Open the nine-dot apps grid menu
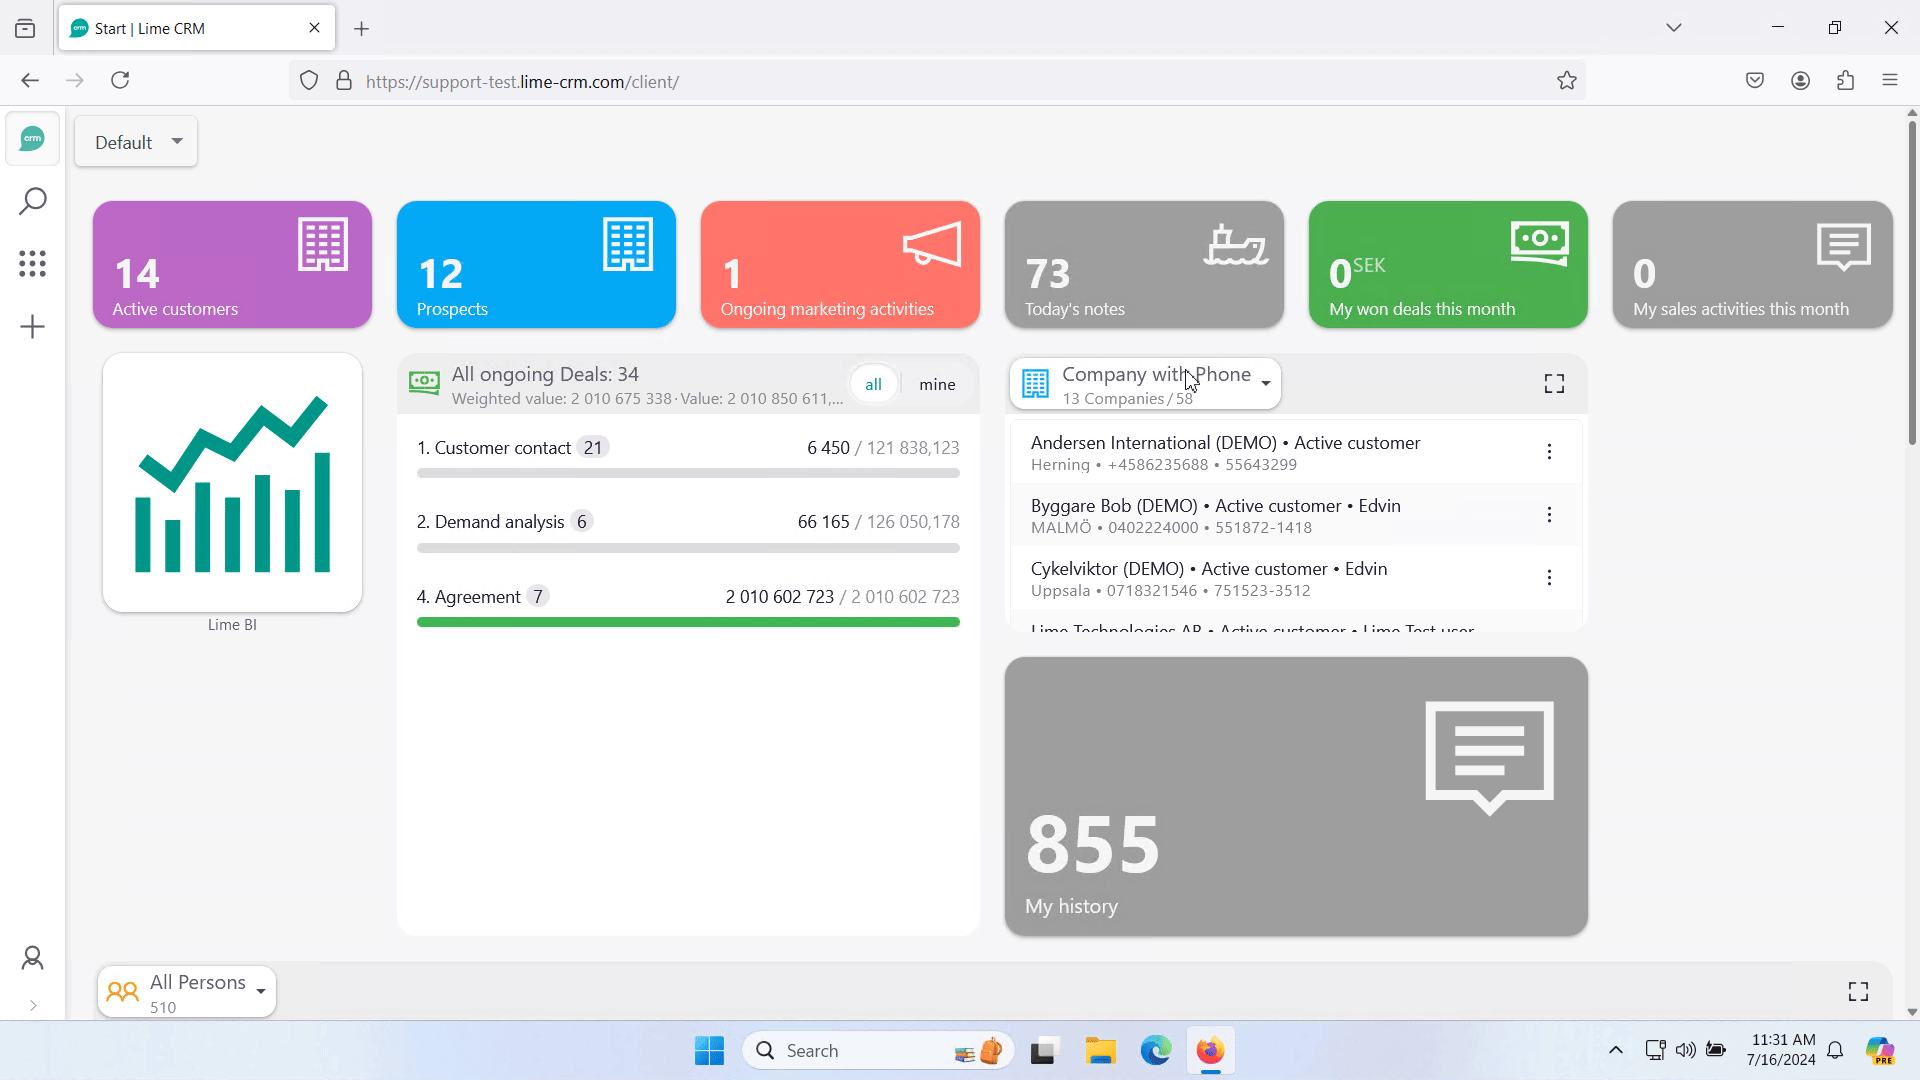Image resolution: width=1920 pixels, height=1080 pixels. (33, 264)
